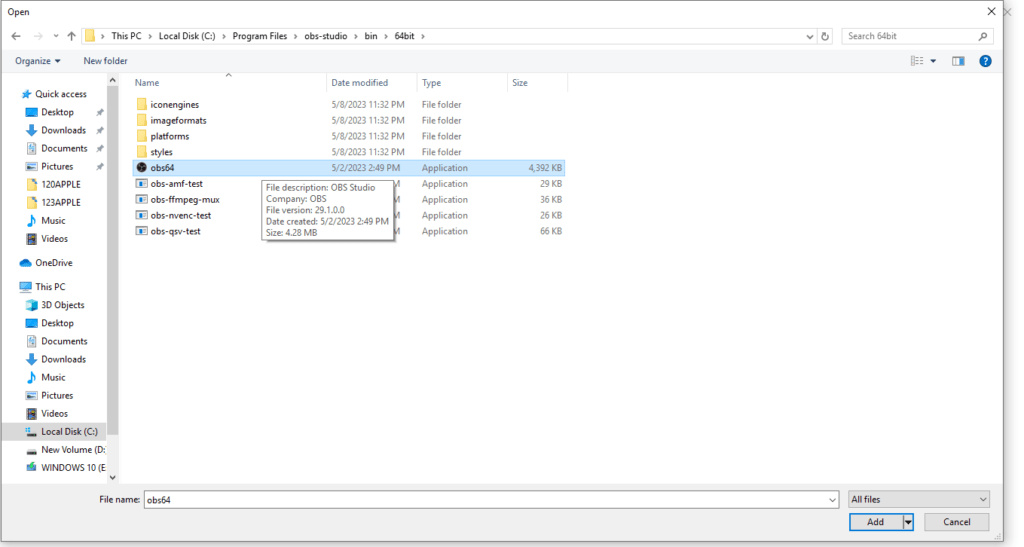Close the Open dialog window
The image size is (1024, 547).
point(991,12)
